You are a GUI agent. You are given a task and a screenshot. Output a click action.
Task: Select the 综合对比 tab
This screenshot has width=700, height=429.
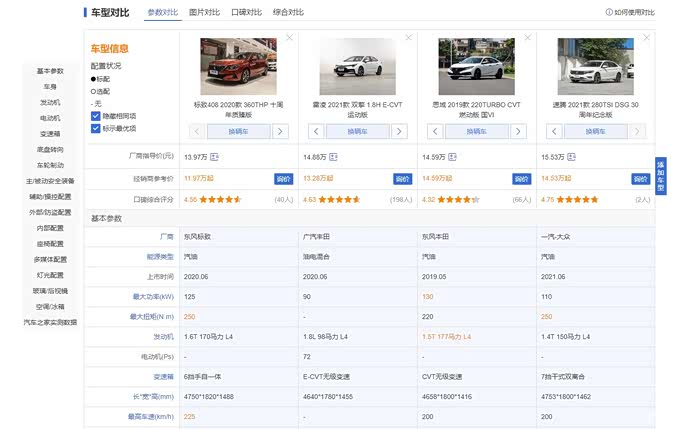click(288, 12)
